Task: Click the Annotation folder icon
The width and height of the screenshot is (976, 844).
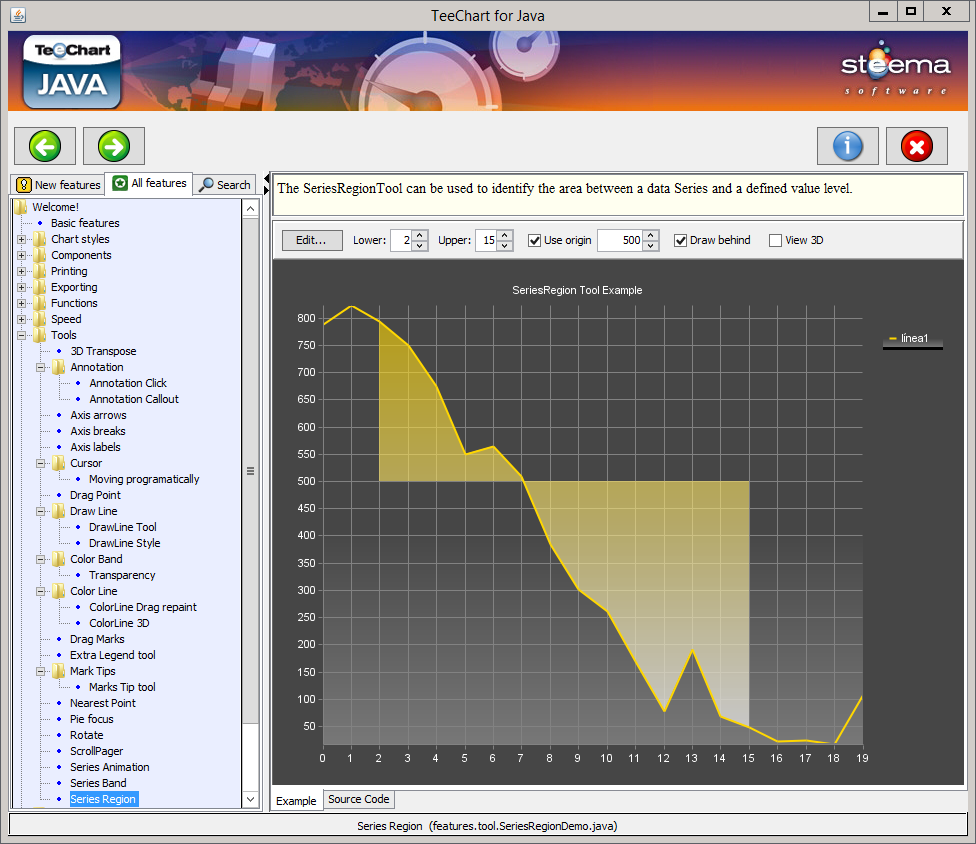Action: 59,367
